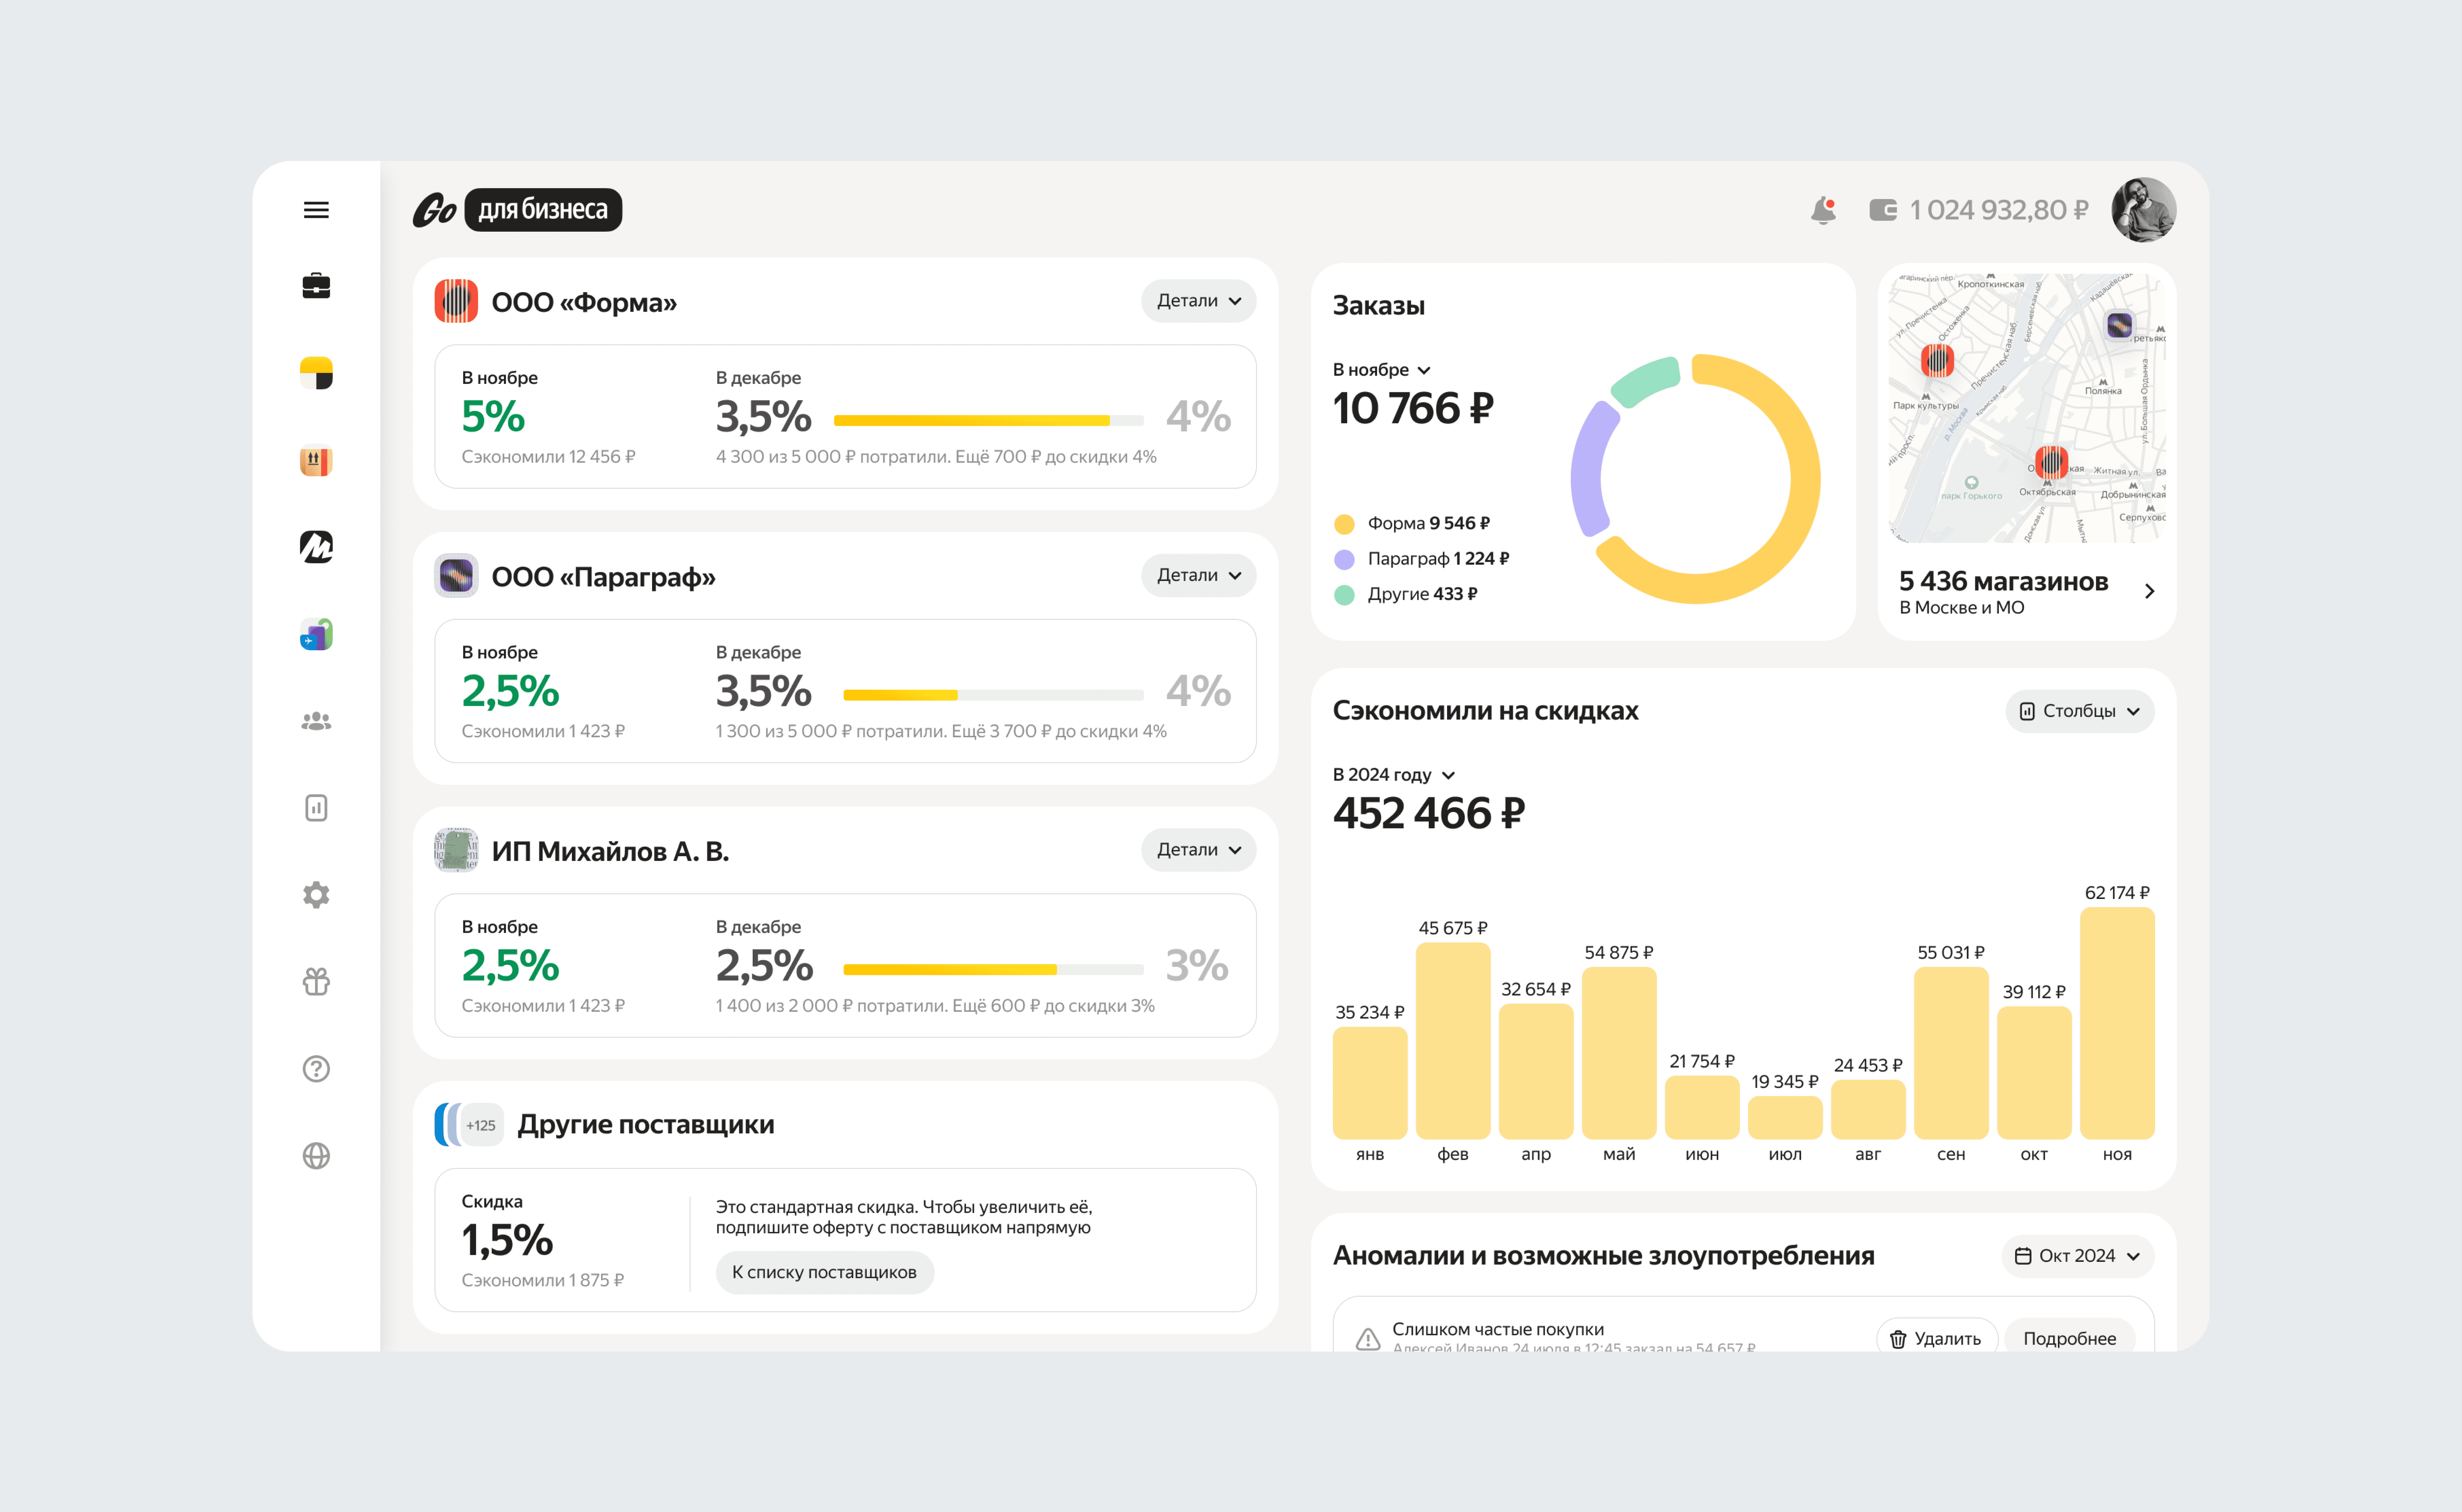Open the people group icon
Viewport: 2462px width, 1512px height.
(316, 721)
